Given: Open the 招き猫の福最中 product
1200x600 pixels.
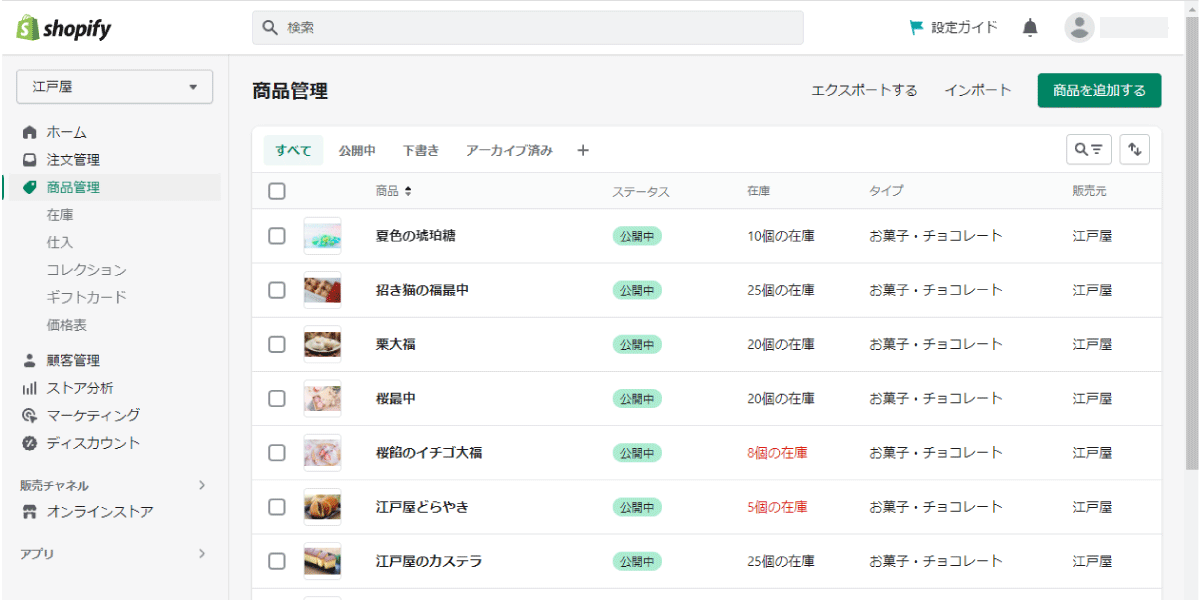Looking at the screenshot, I should tap(422, 290).
